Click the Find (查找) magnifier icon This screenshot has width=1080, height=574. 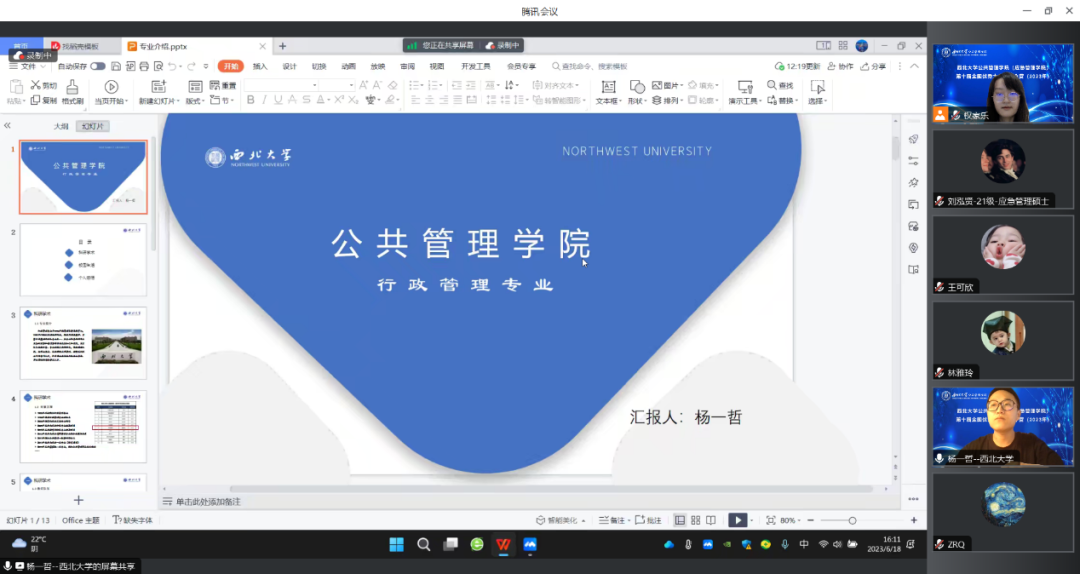pyautogui.click(x=770, y=86)
